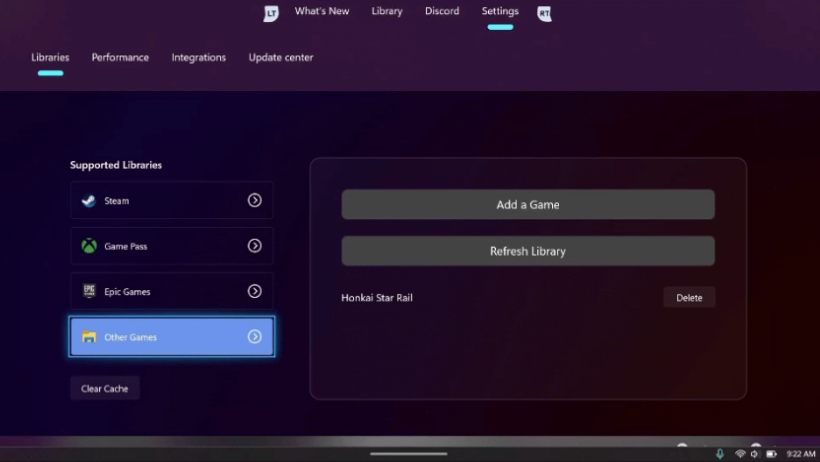Click the Steam logo icon
Screen dimensions: 820x462
pos(89,201)
